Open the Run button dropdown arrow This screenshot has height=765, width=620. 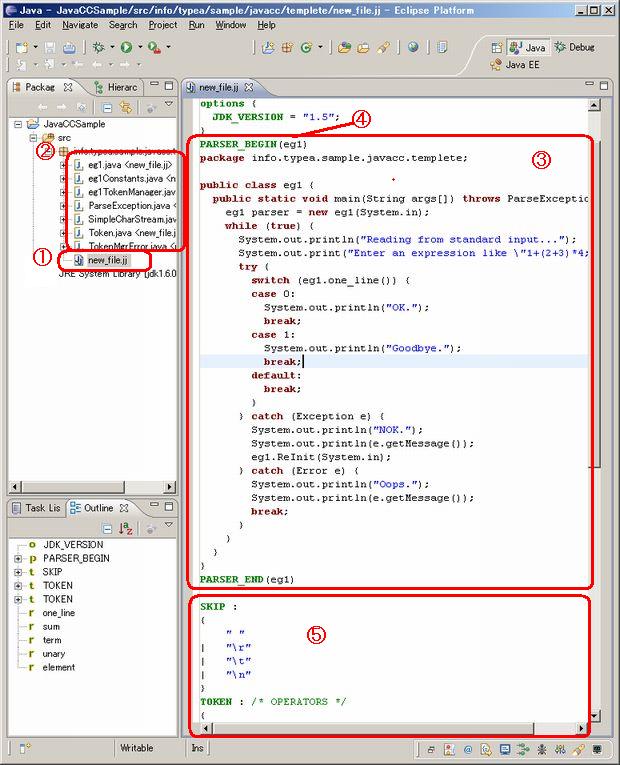point(139,47)
